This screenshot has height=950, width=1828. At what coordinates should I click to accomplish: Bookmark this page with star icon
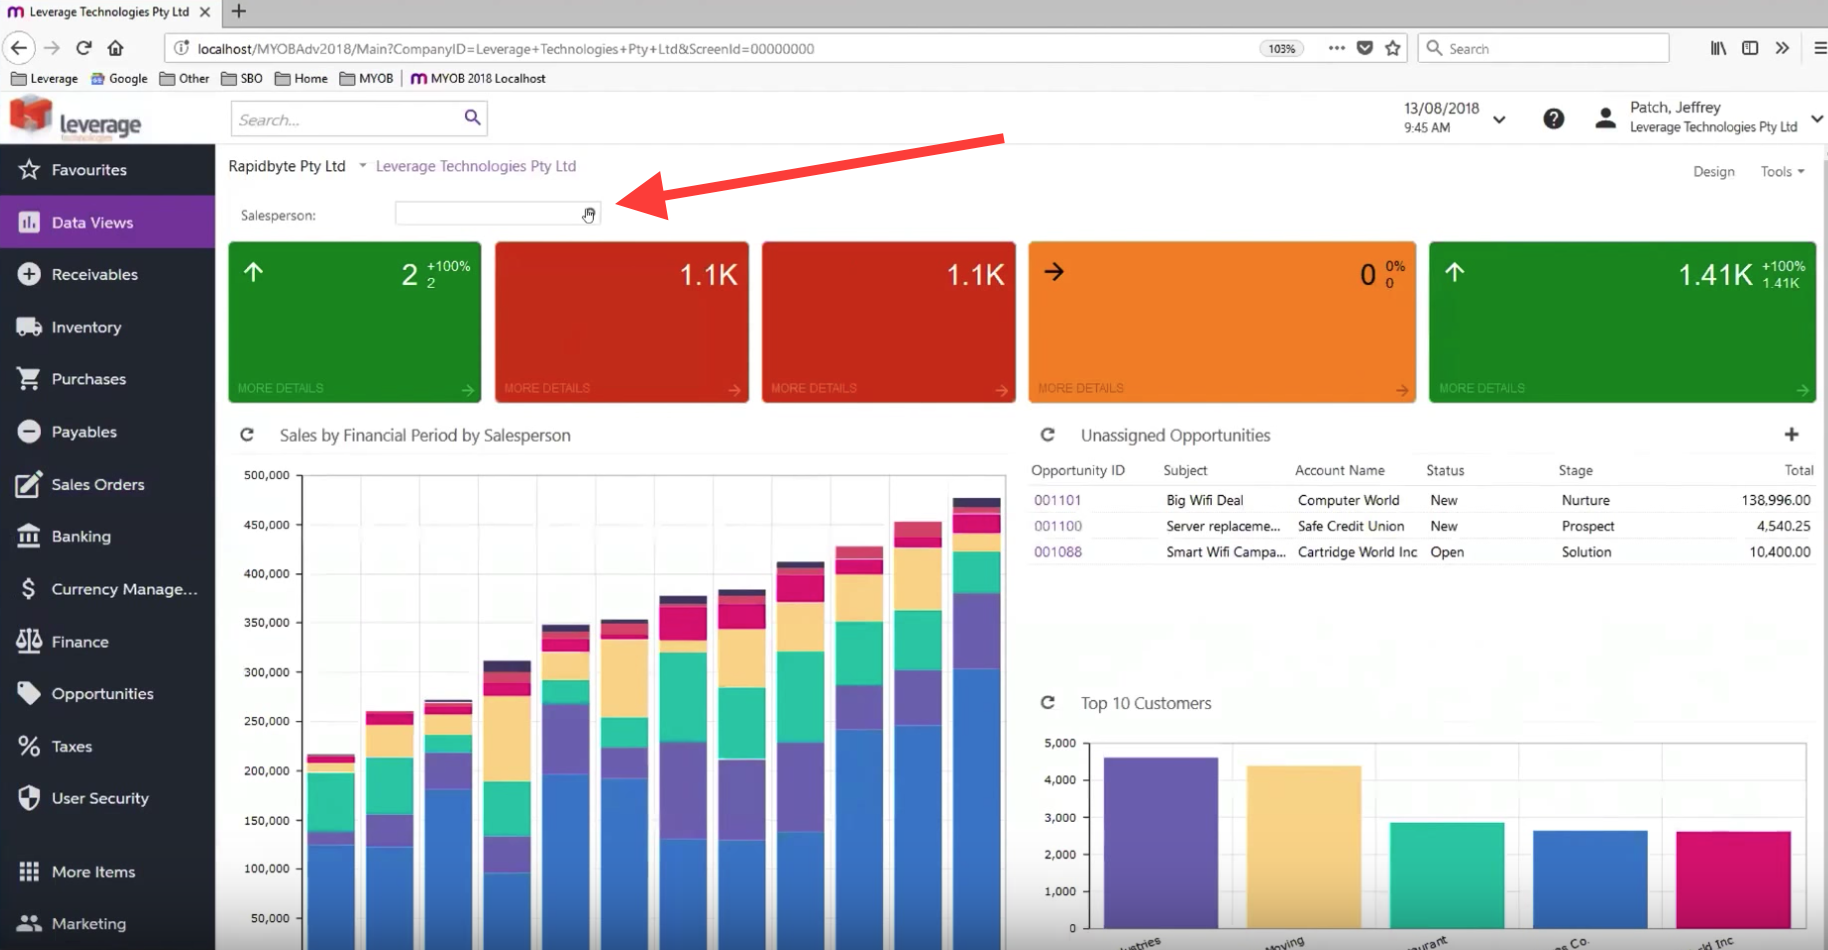(x=1393, y=48)
